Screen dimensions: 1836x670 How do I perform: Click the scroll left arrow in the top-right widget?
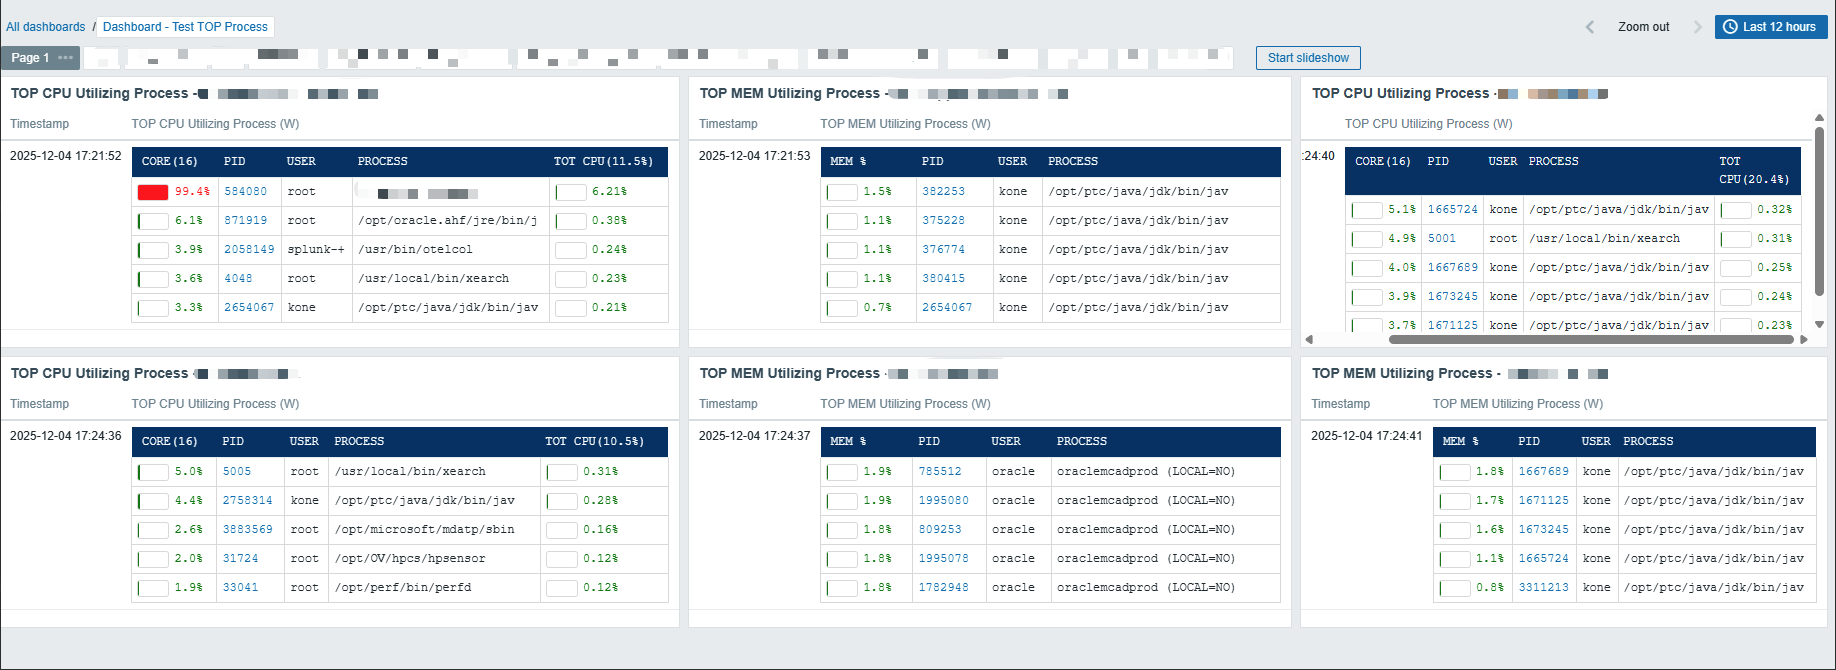tap(1310, 339)
